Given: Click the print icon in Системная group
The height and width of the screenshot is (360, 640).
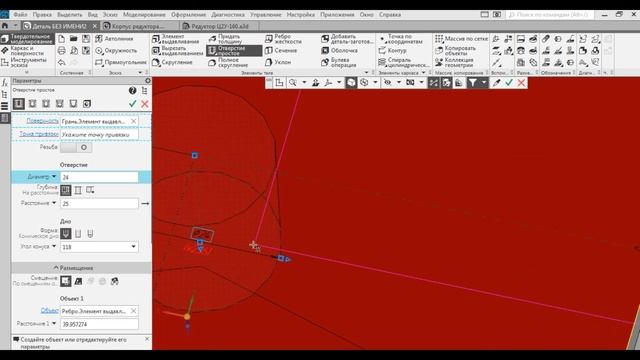Looking at the screenshot, I should pos(62,51).
